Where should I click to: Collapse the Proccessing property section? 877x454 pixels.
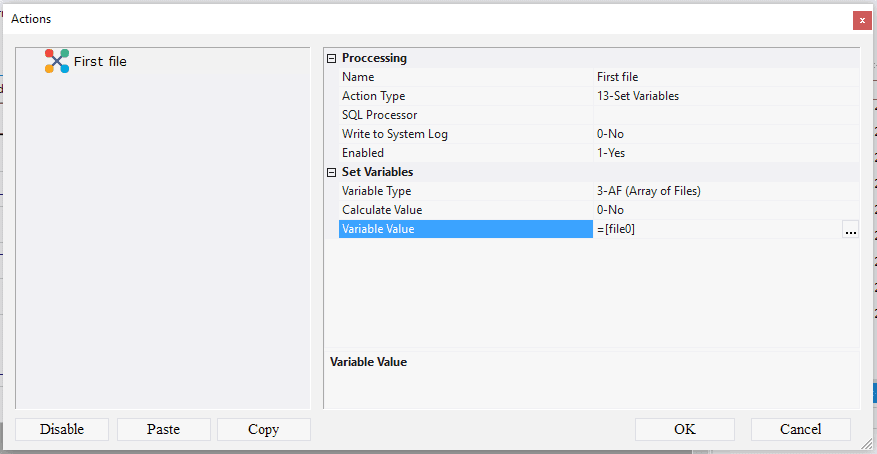332,58
